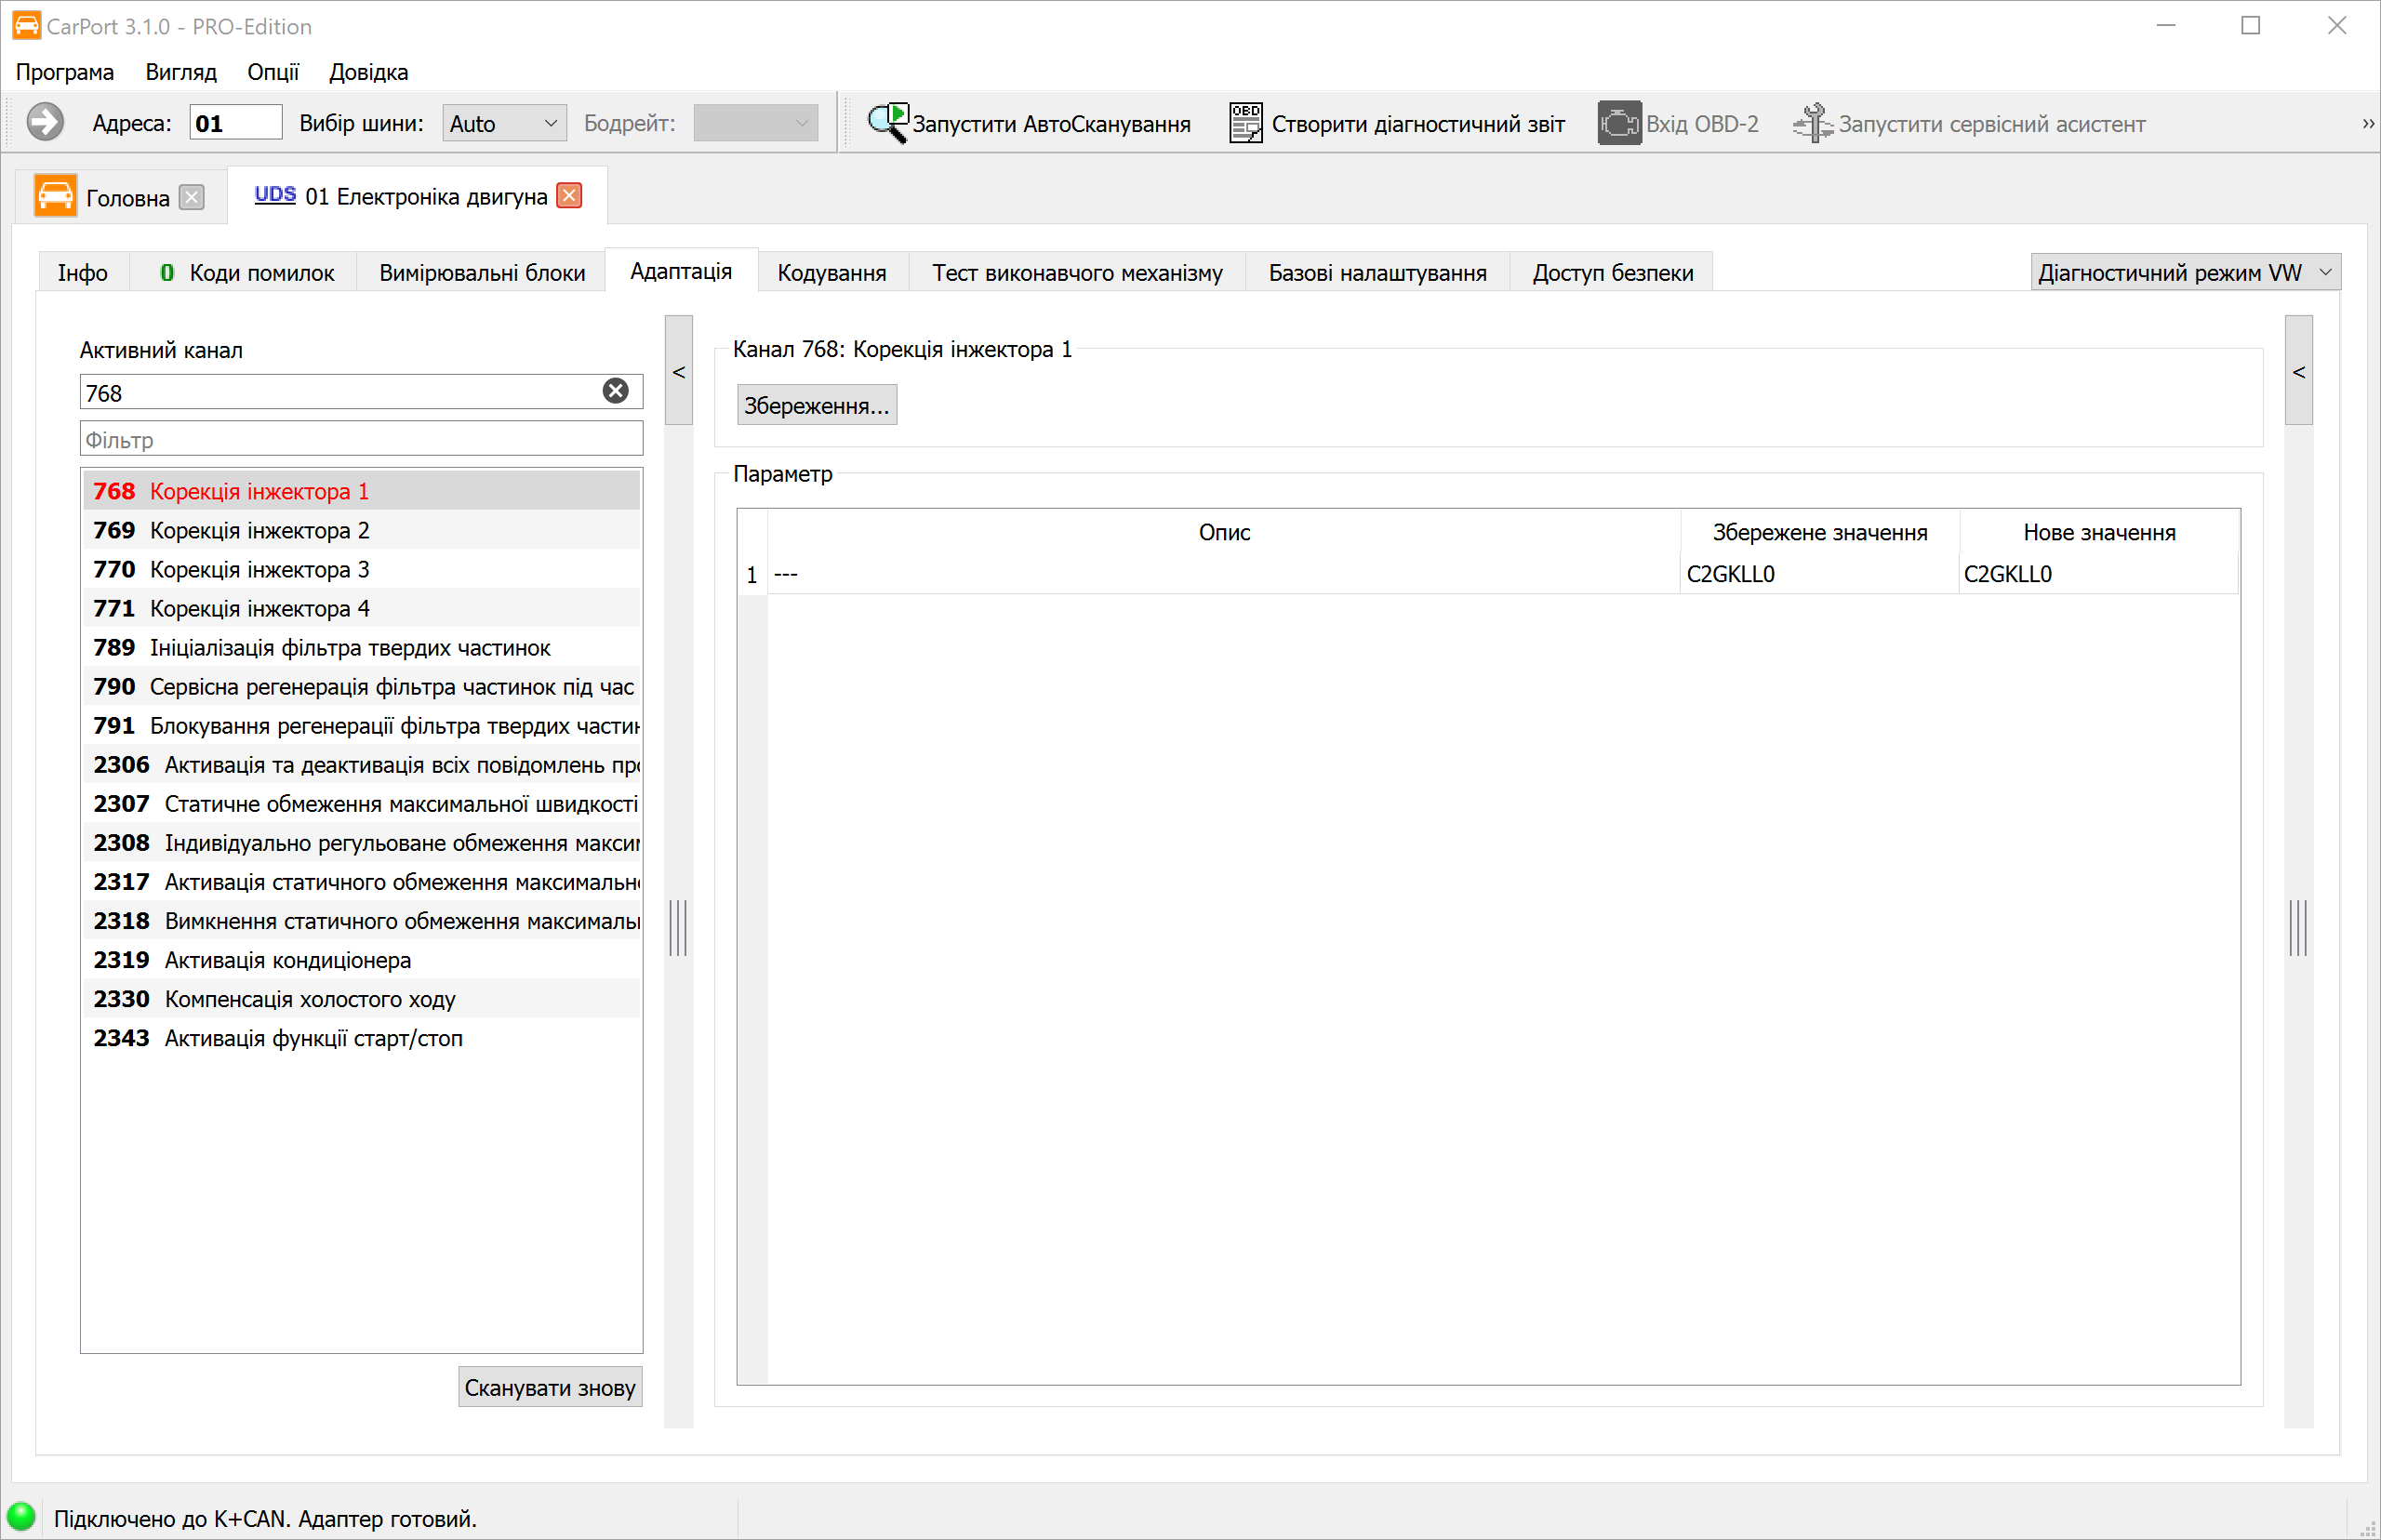The image size is (2381, 1540).
Task: Start AutoScan with the magnifier icon
Action: (887, 123)
